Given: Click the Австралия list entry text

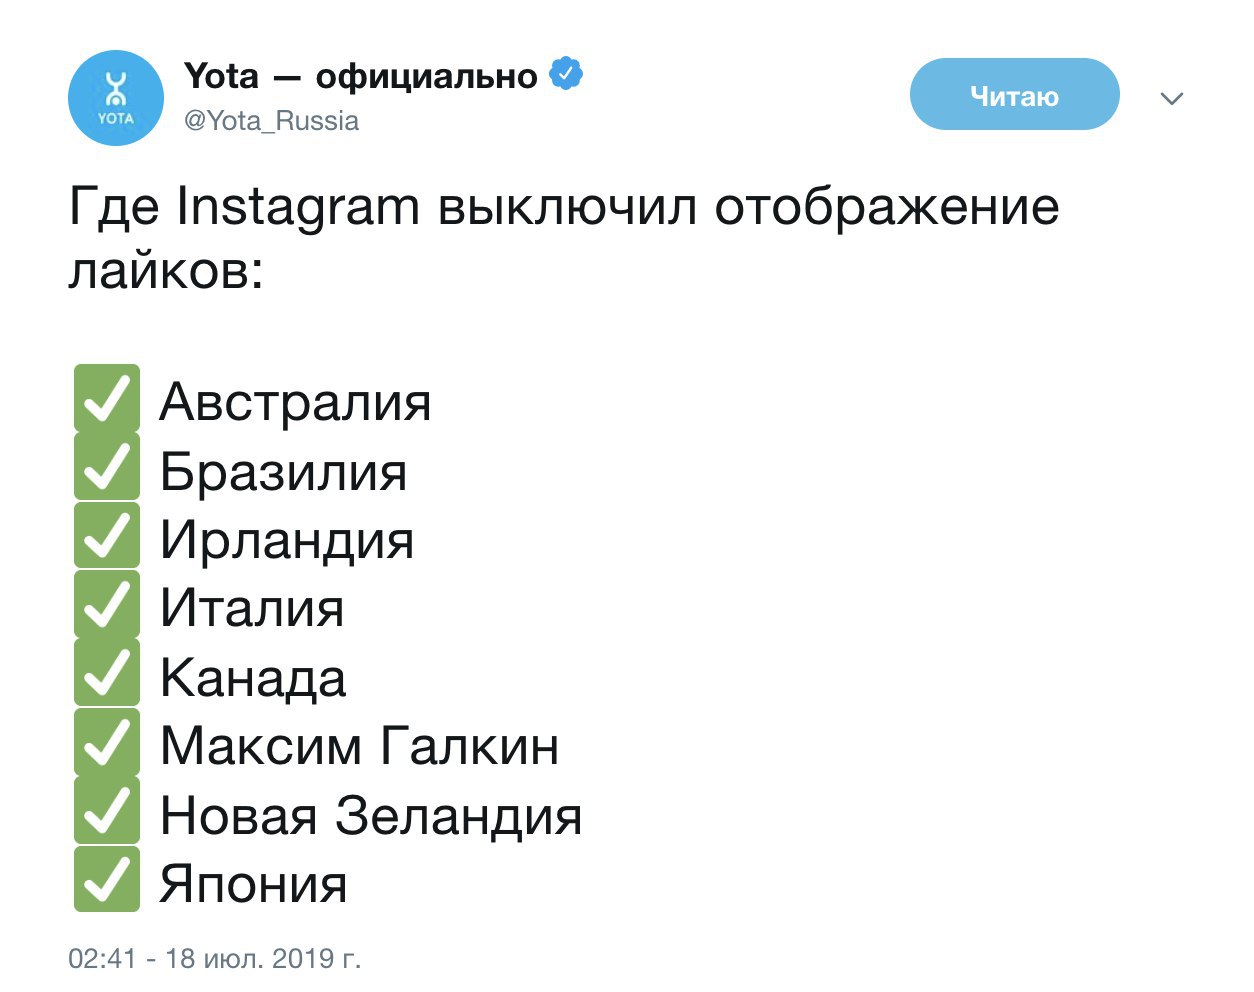Looking at the screenshot, I should coord(295,402).
